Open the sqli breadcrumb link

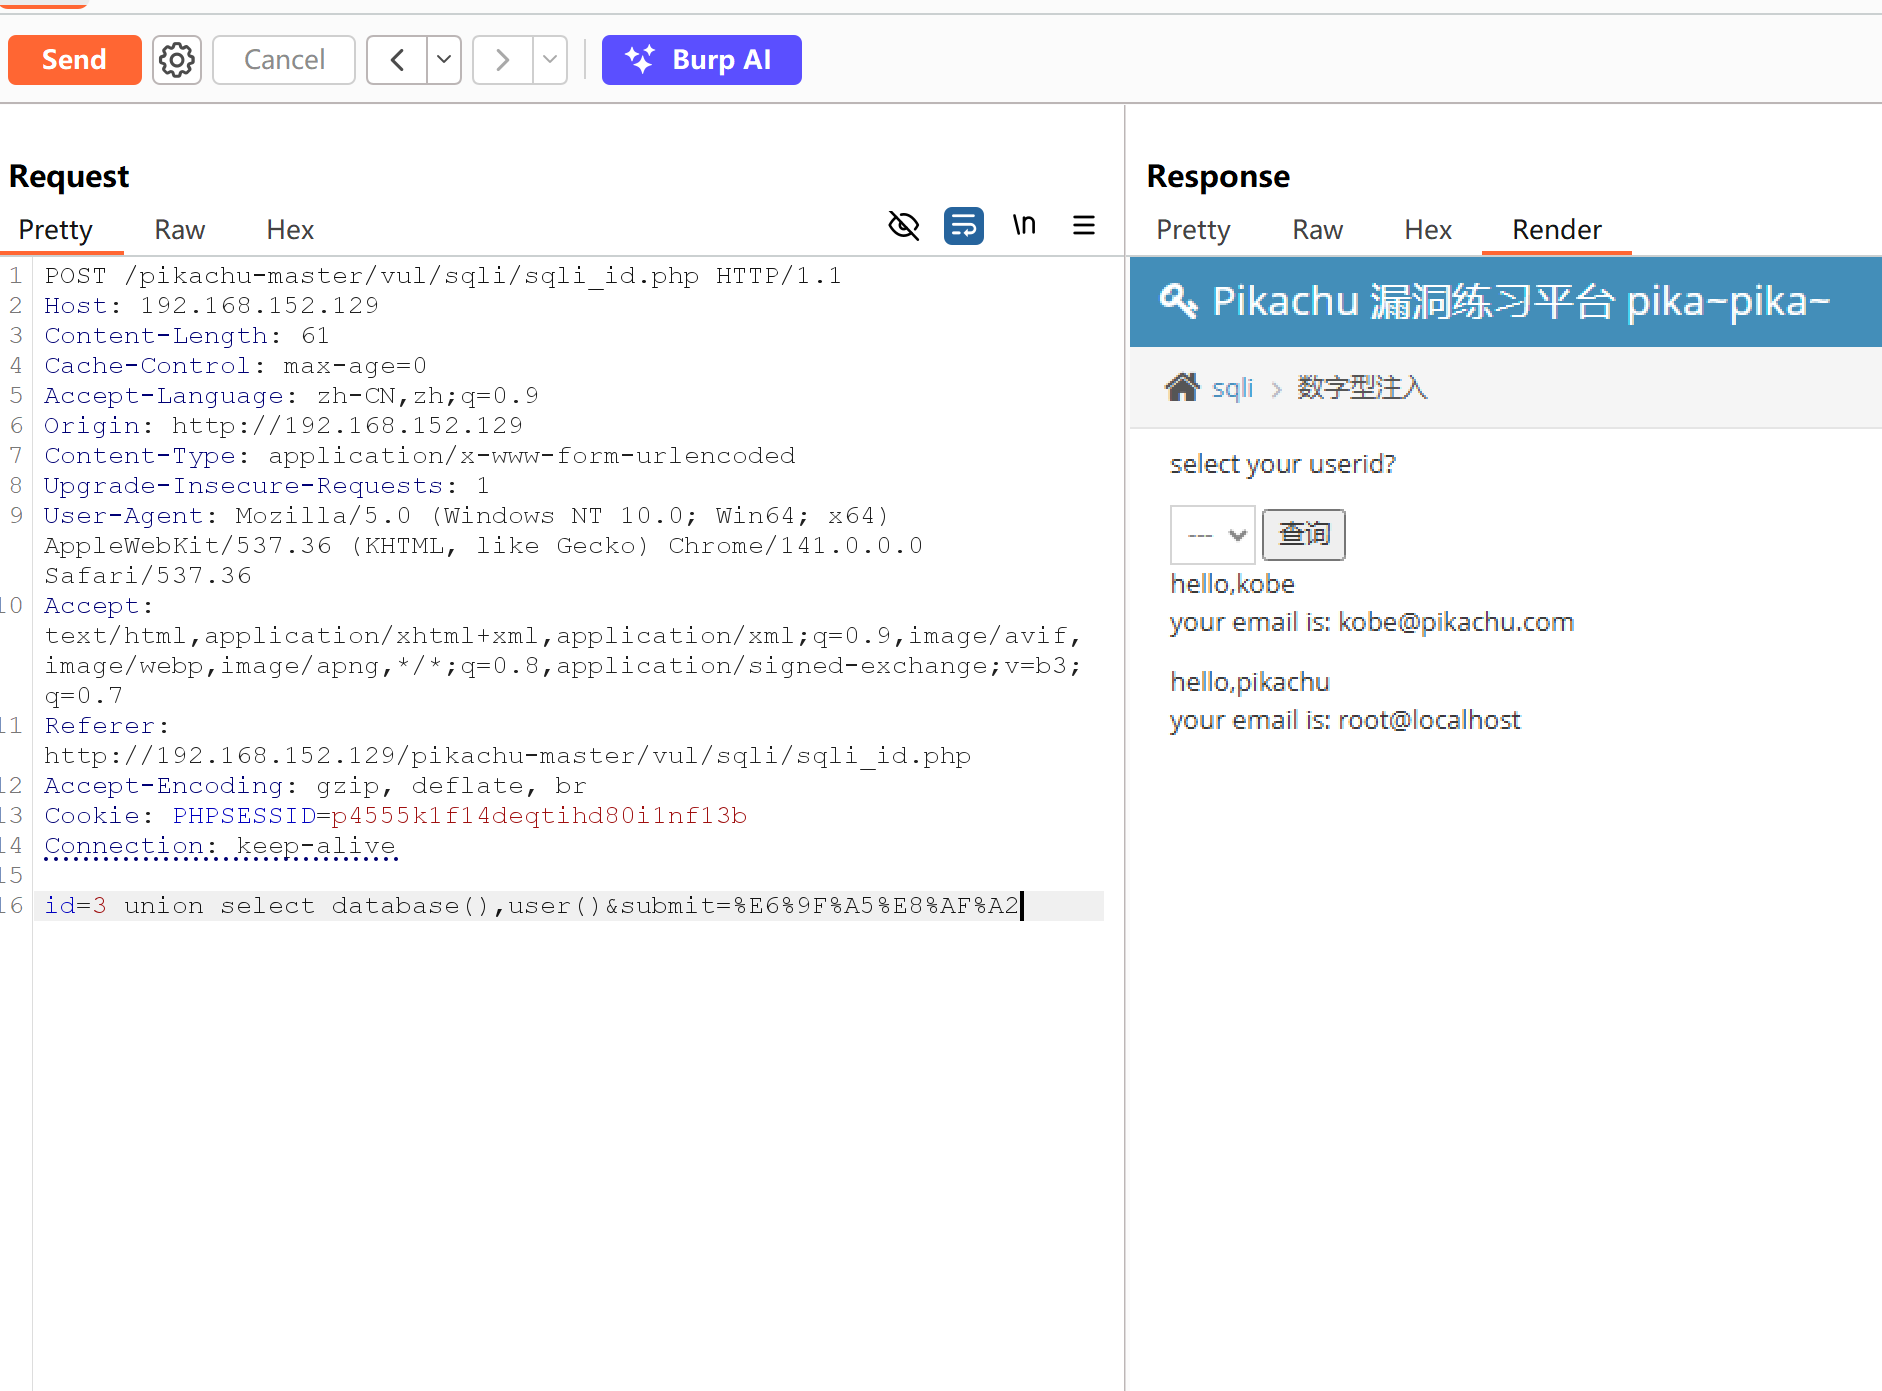click(x=1232, y=387)
